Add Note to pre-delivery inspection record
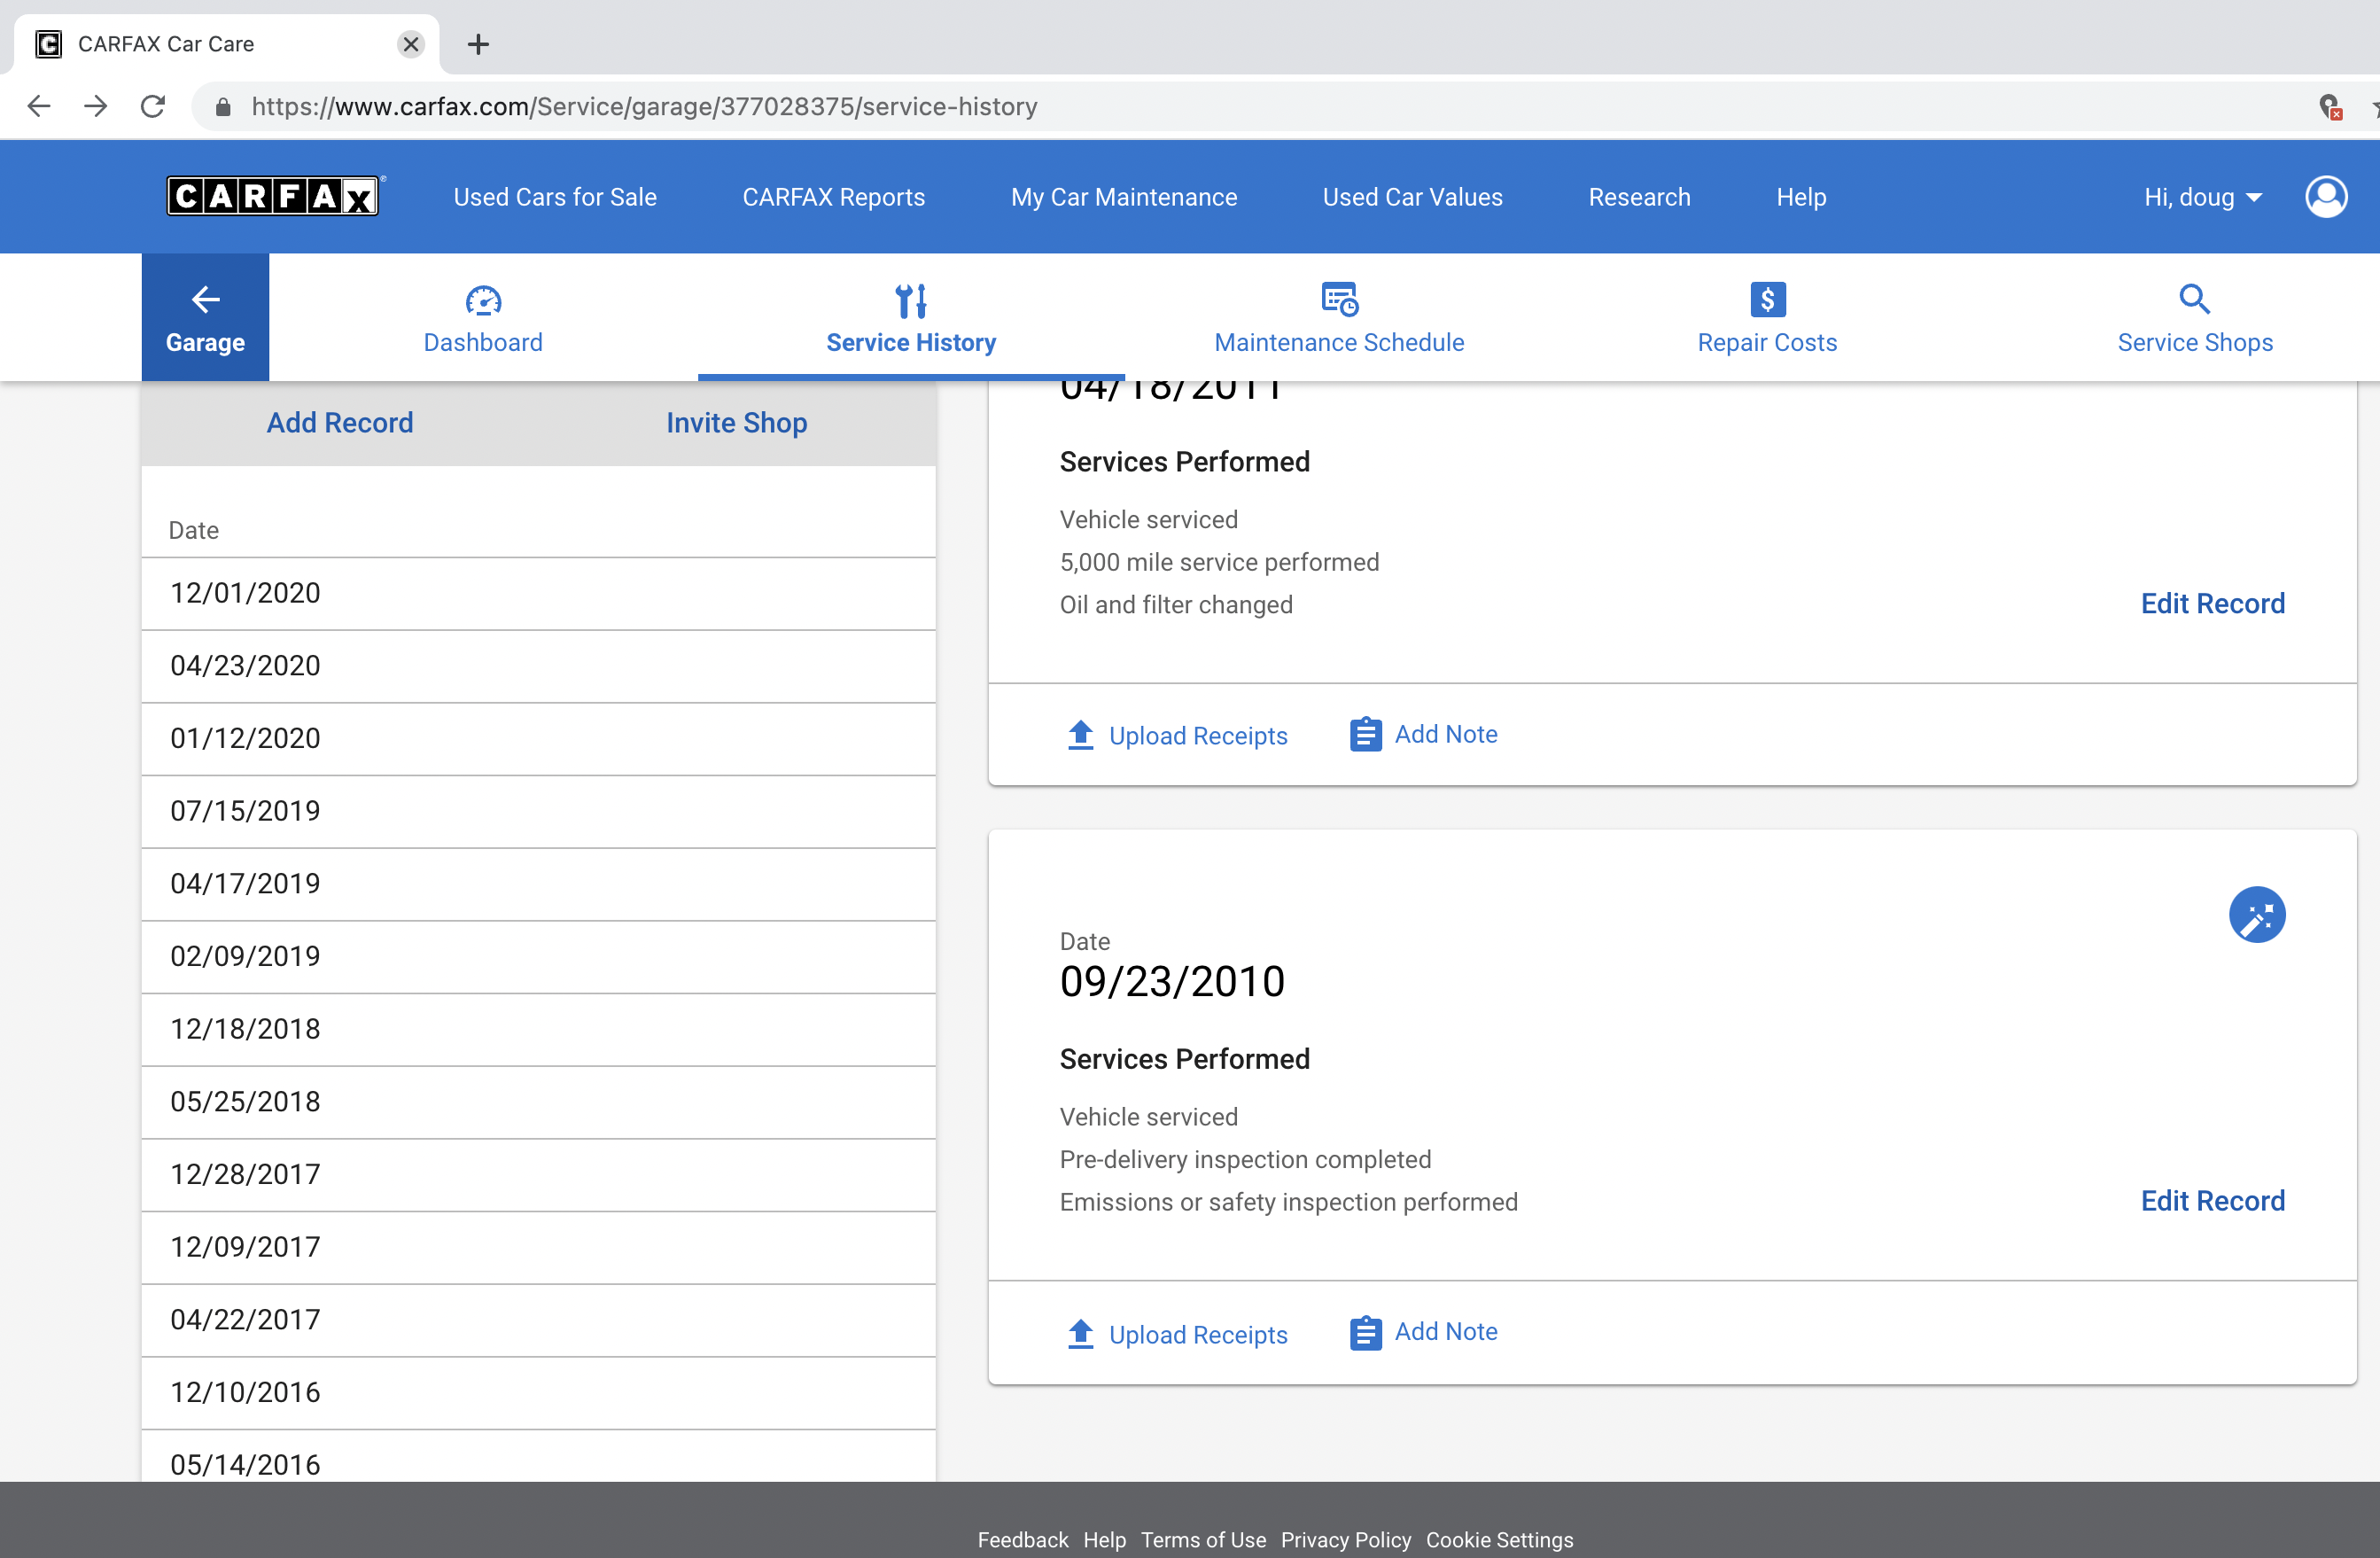This screenshot has height=1558, width=2380. tap(1445, 1332)
